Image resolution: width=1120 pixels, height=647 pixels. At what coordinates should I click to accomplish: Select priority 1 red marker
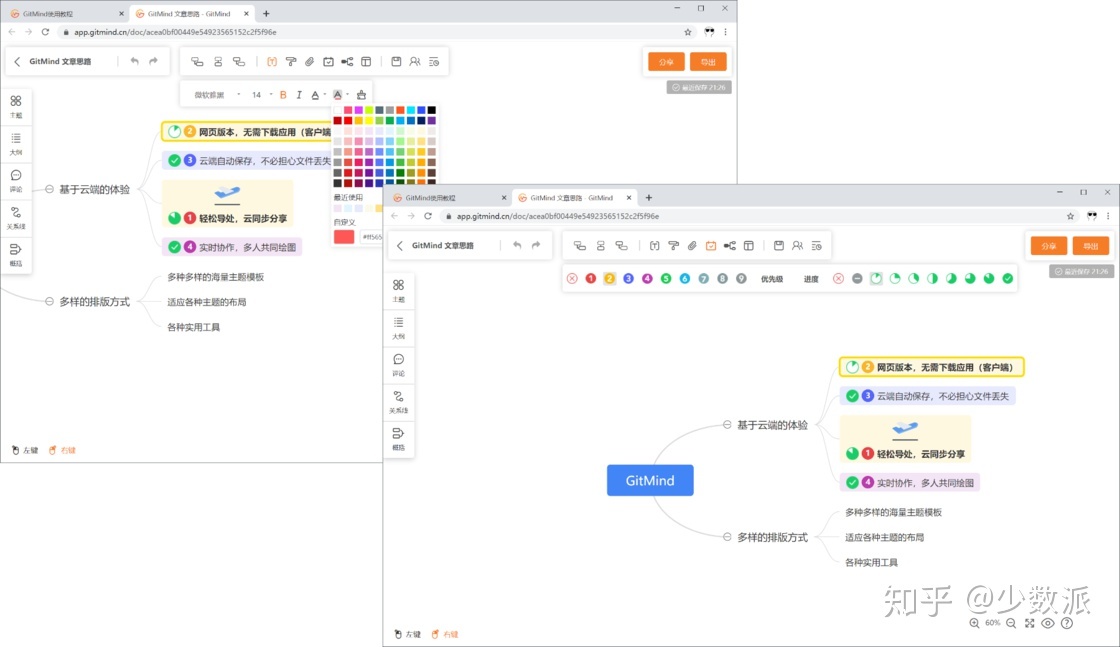(591, 279)
